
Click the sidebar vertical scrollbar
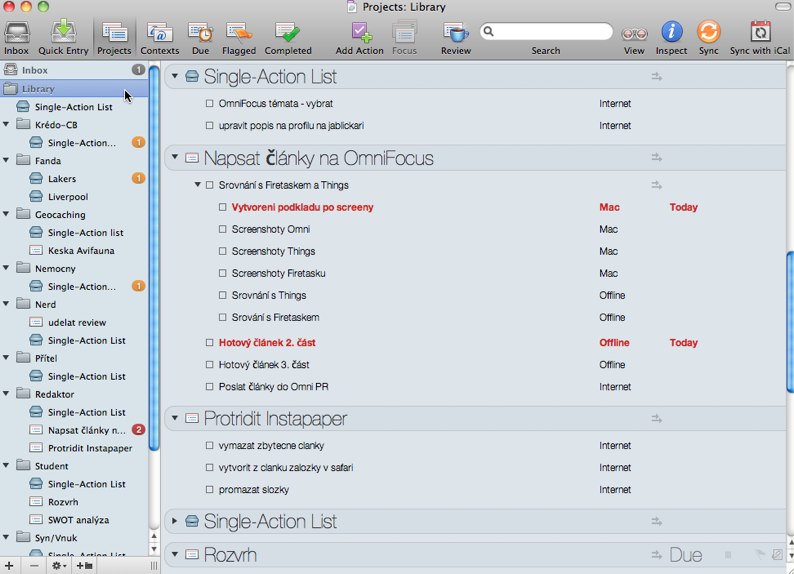154,258
